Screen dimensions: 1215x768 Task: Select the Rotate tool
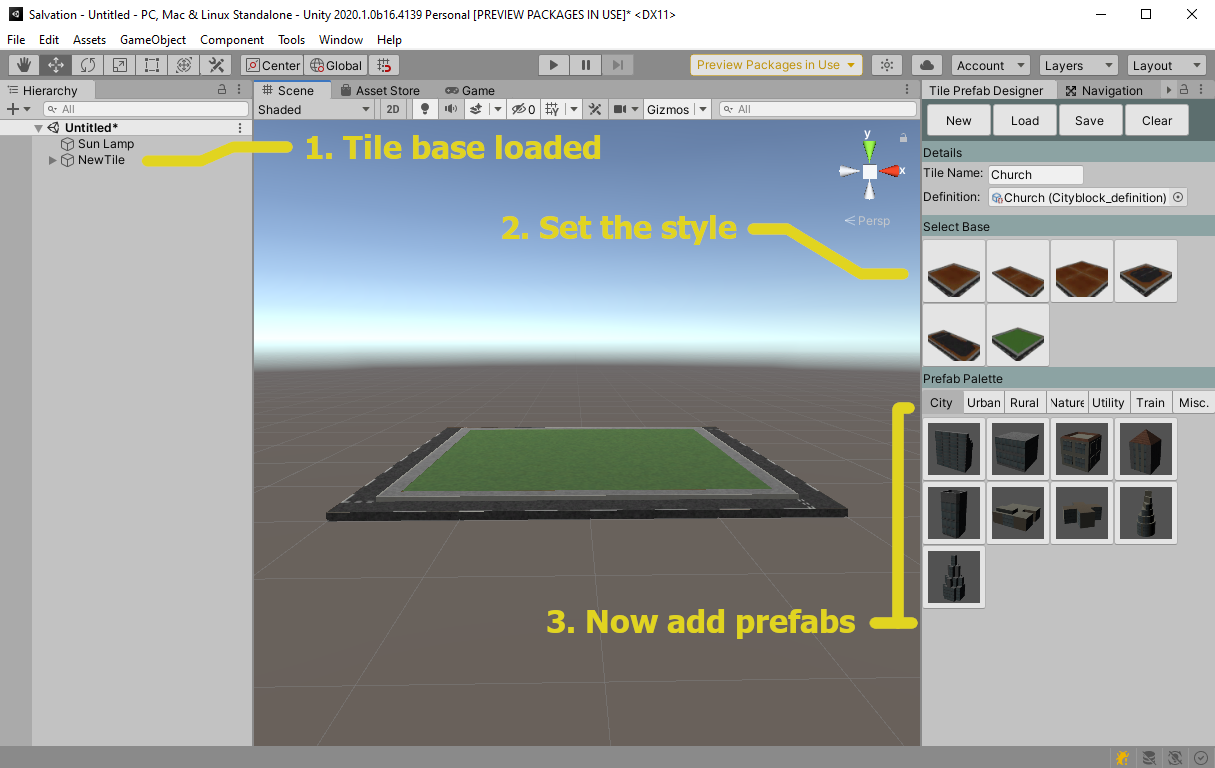88,65
